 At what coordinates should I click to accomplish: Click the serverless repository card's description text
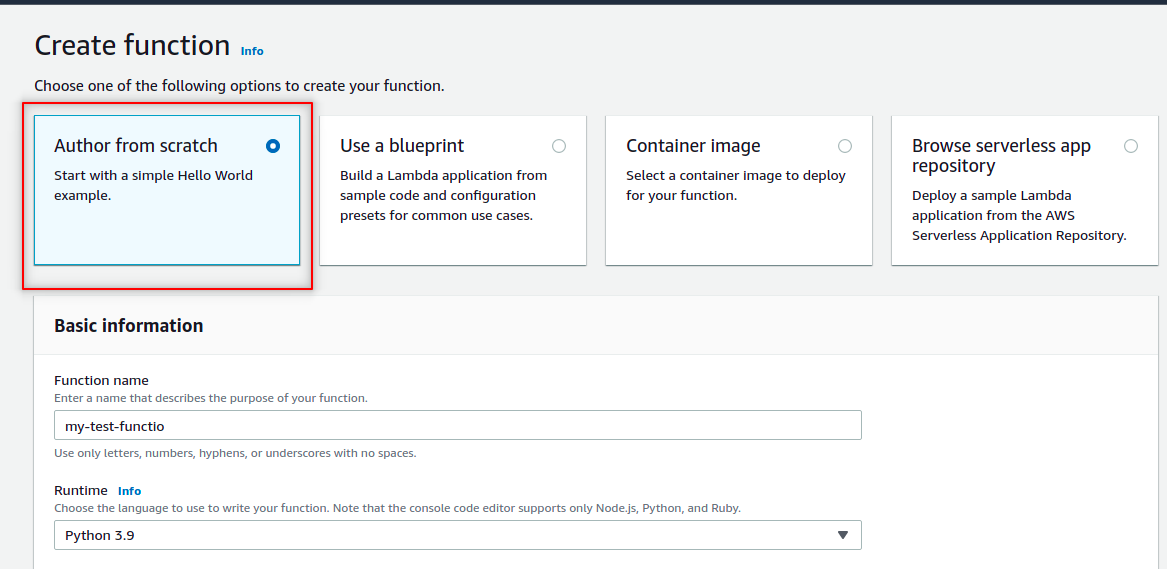(x=1018, y=215)
